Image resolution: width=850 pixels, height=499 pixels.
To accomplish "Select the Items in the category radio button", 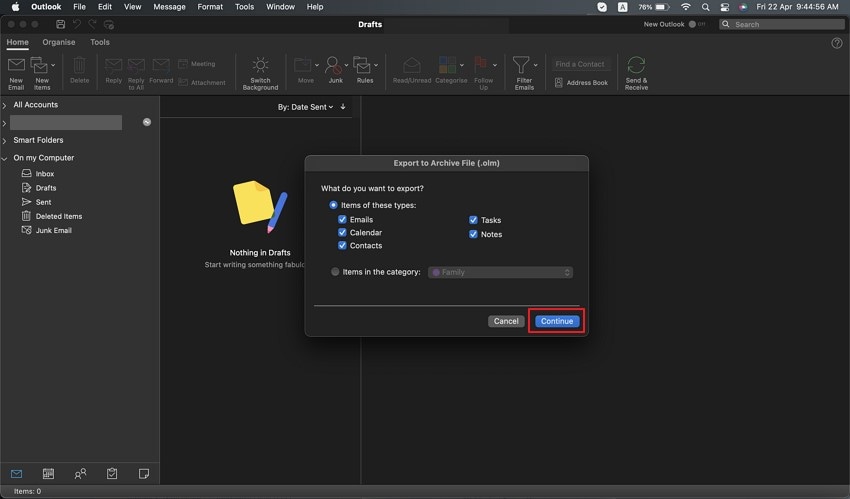I will tap(335, 272).
